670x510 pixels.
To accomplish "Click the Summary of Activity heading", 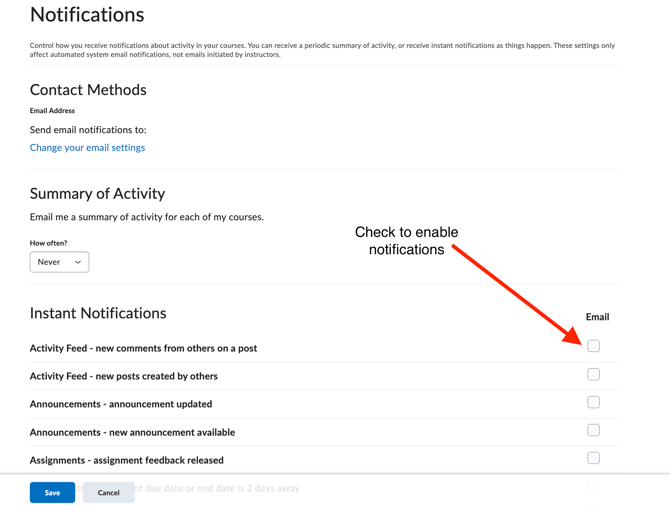I will tap(97, 193).
